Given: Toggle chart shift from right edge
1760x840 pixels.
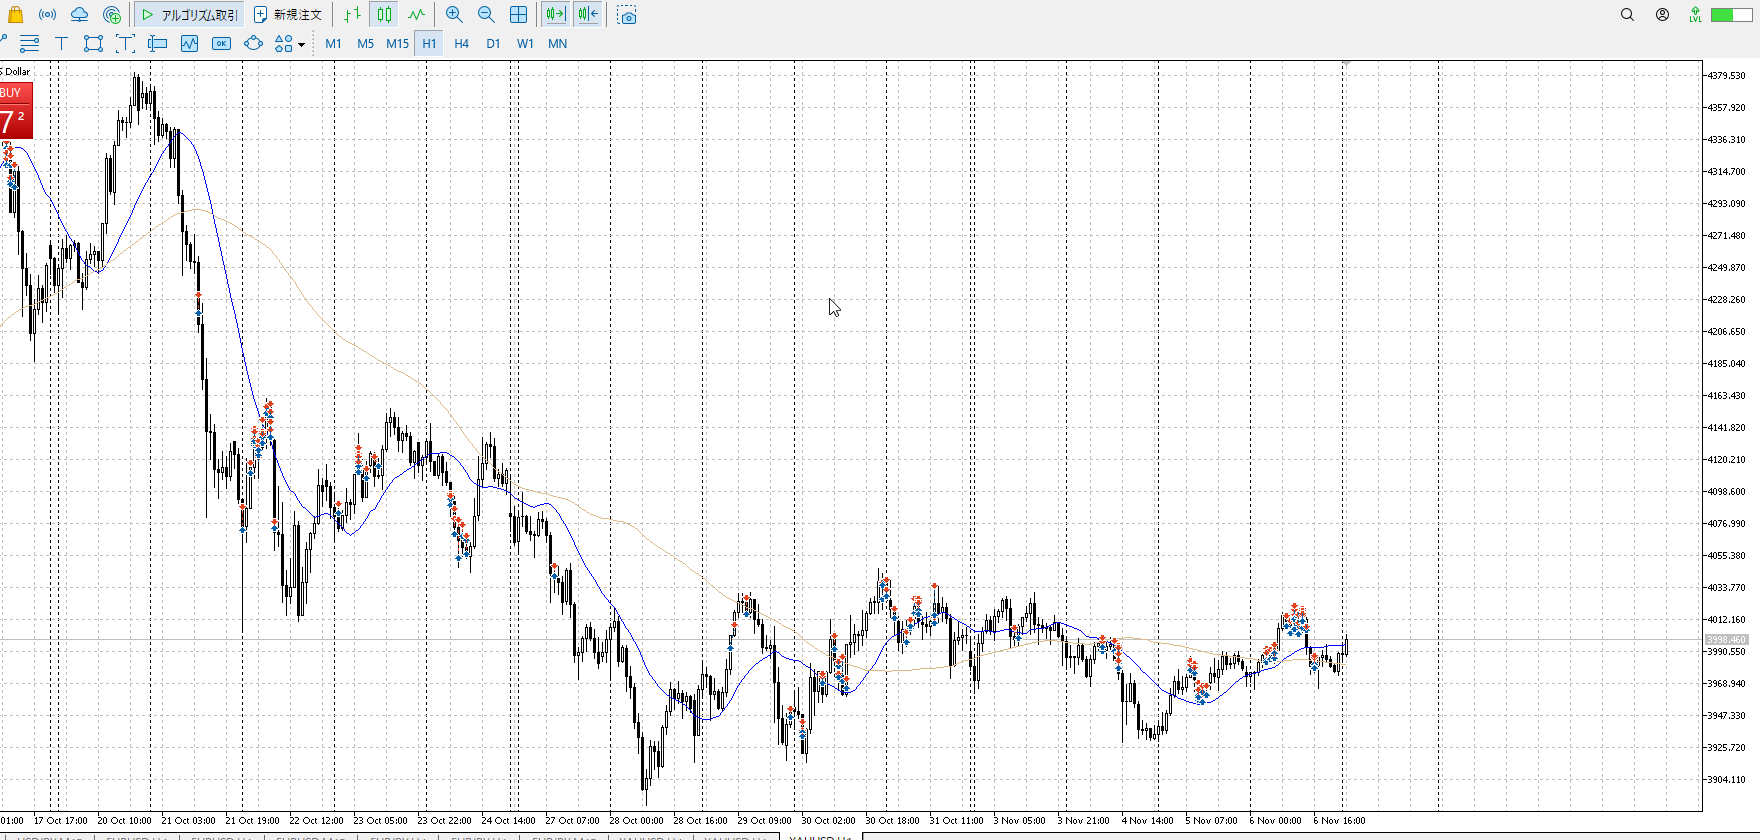Looking at the screenshot, I should click(588, 15).
